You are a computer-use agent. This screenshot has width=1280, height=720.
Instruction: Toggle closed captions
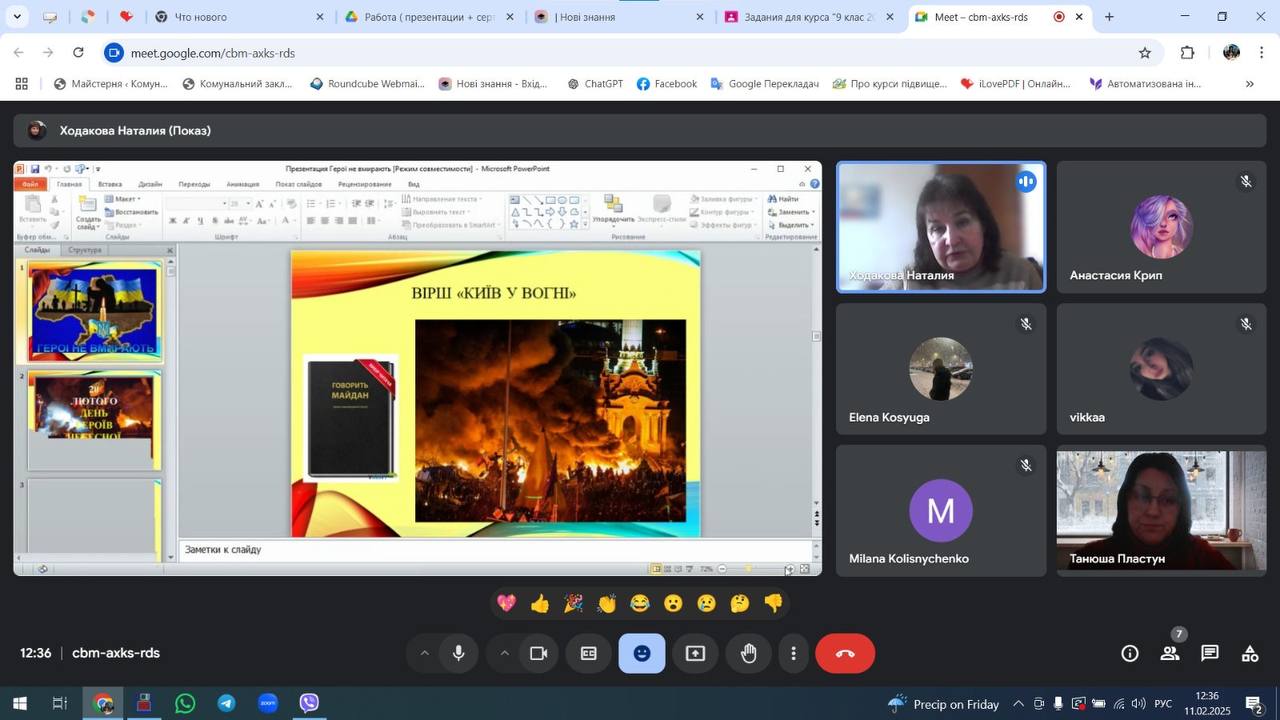click(589, 654)
